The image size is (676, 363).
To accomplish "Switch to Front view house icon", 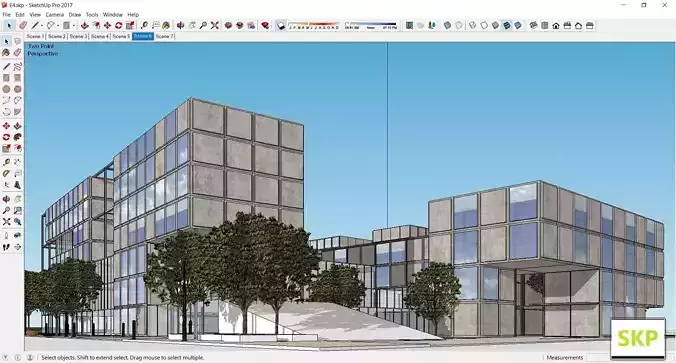I will point(556,25).
